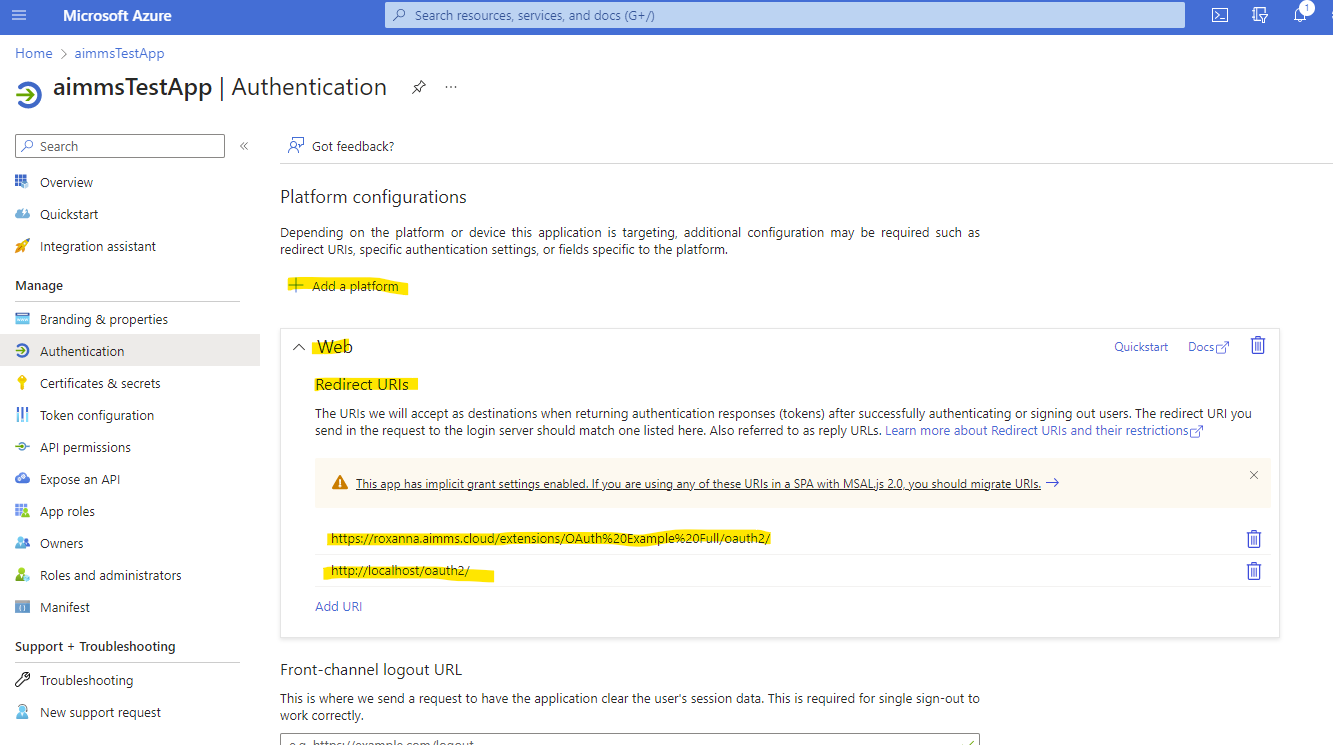1333x745 pixels.
Task: Click the Owners people icon
Action: 22,543
